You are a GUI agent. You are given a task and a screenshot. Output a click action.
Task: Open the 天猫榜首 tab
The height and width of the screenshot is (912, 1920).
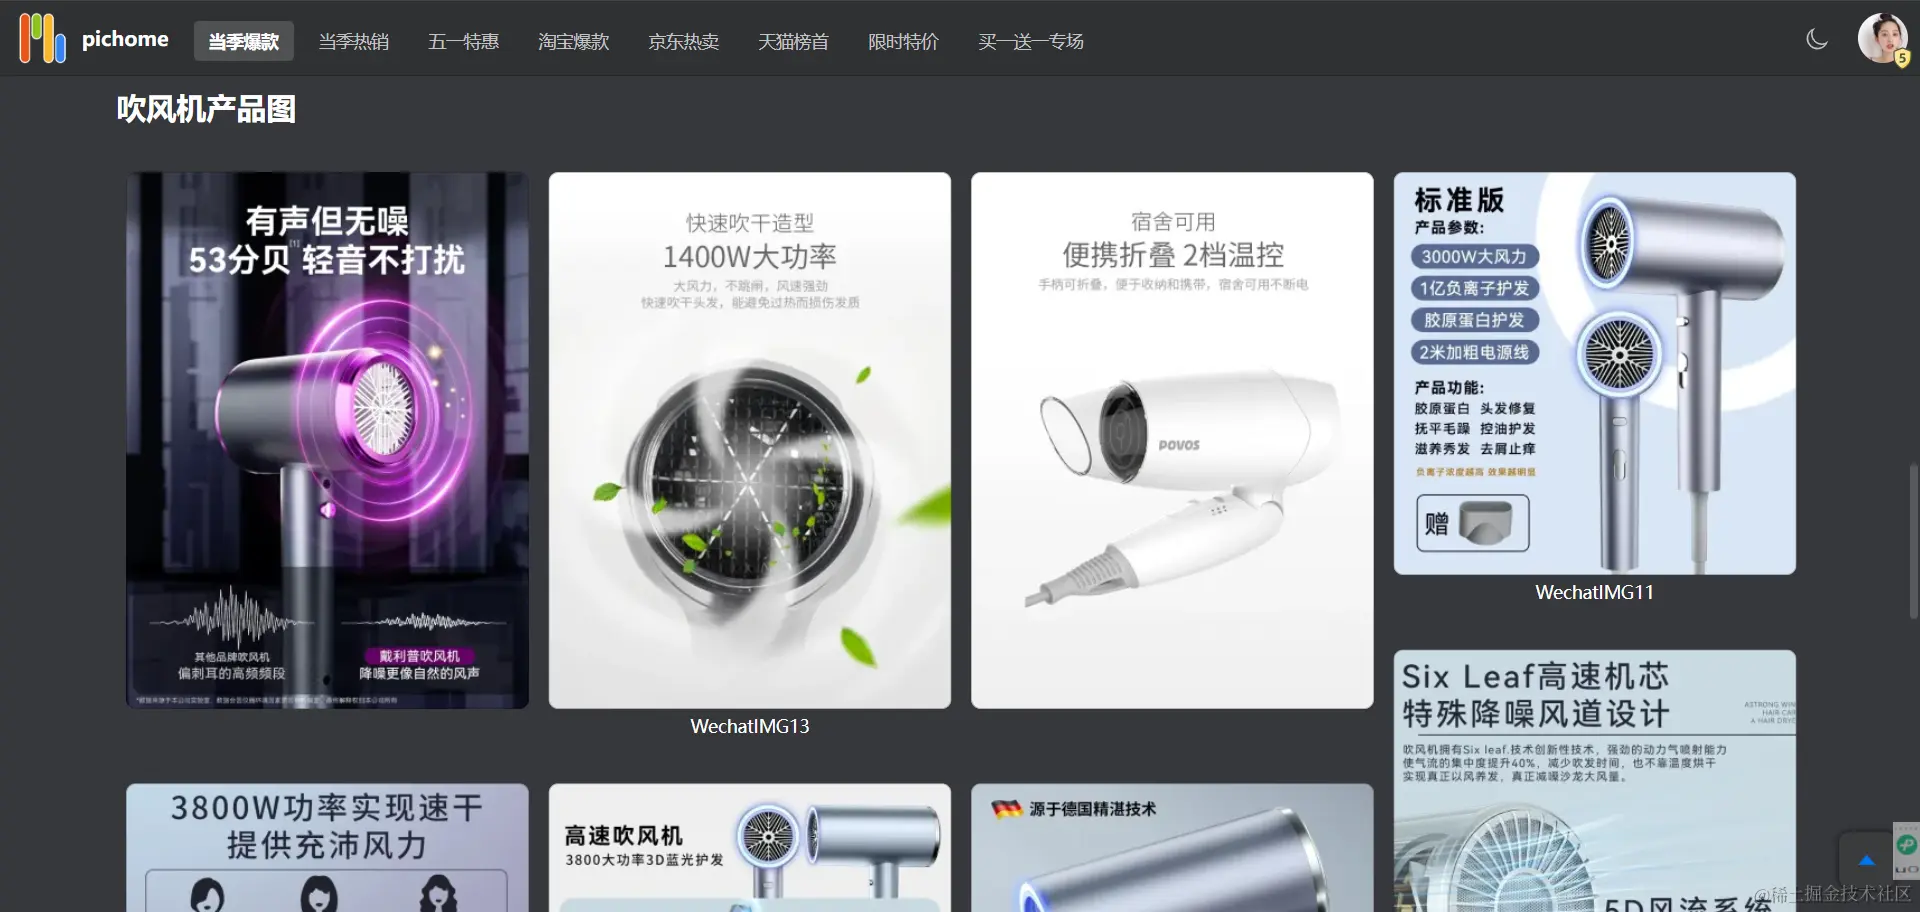click(794, 41)
